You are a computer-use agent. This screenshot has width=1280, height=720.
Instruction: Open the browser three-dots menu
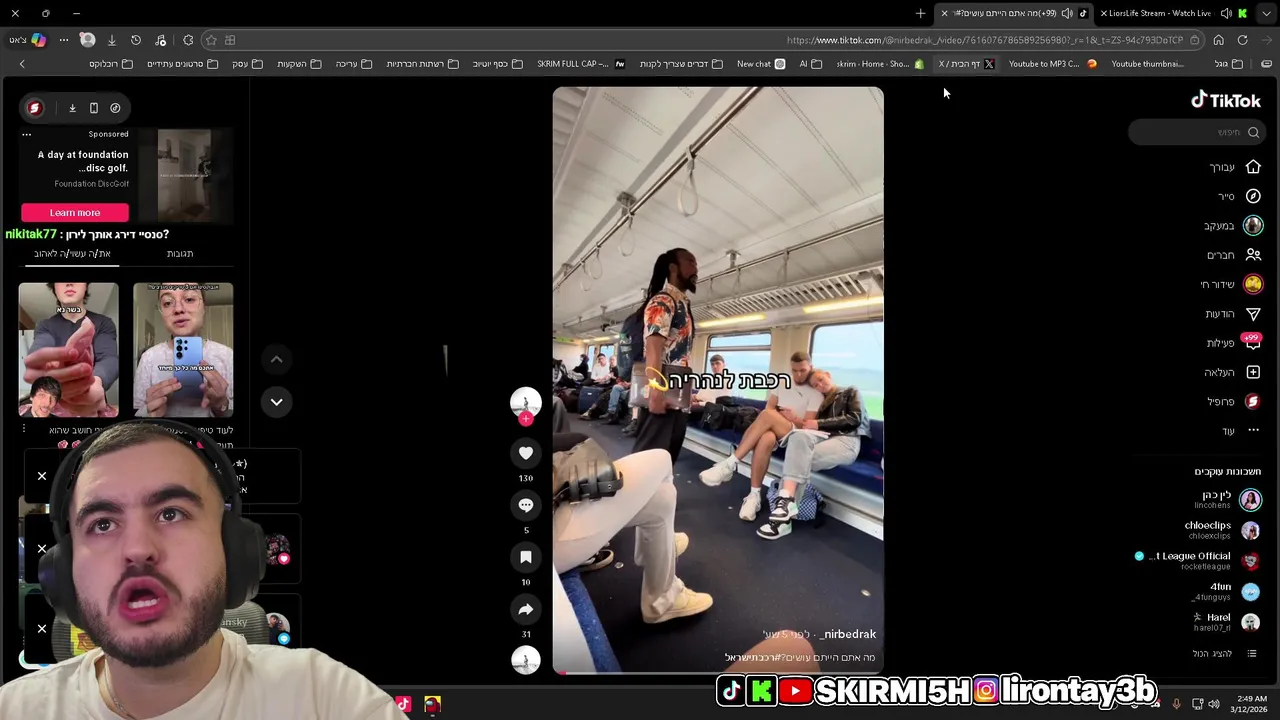pyautogui.click(x=63, y=40)
